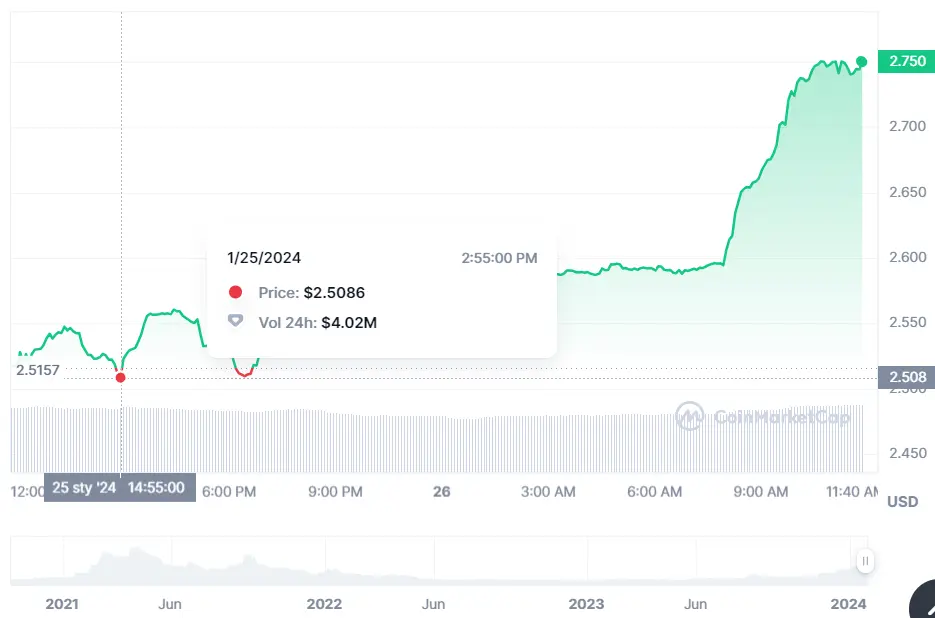Click the 2.650 price axis label
This screenshot has height=618, width=935.
(907, 192)
